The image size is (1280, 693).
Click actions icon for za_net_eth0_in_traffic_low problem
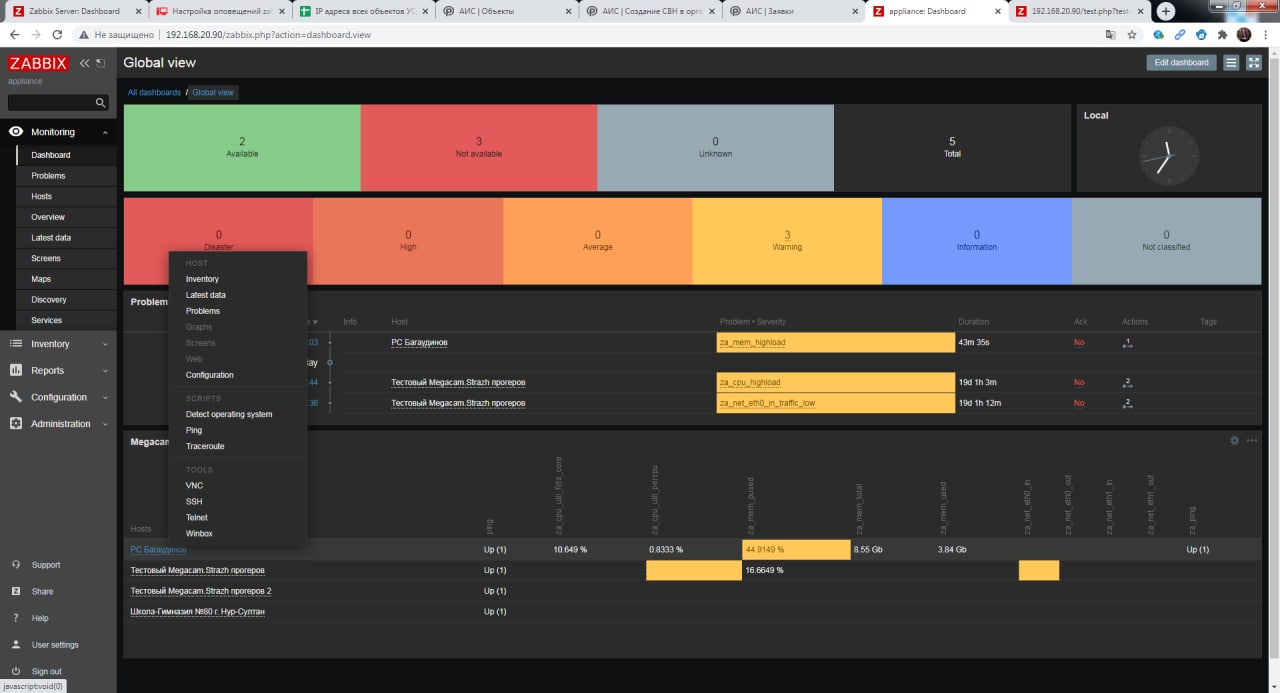coord(1127,403)
